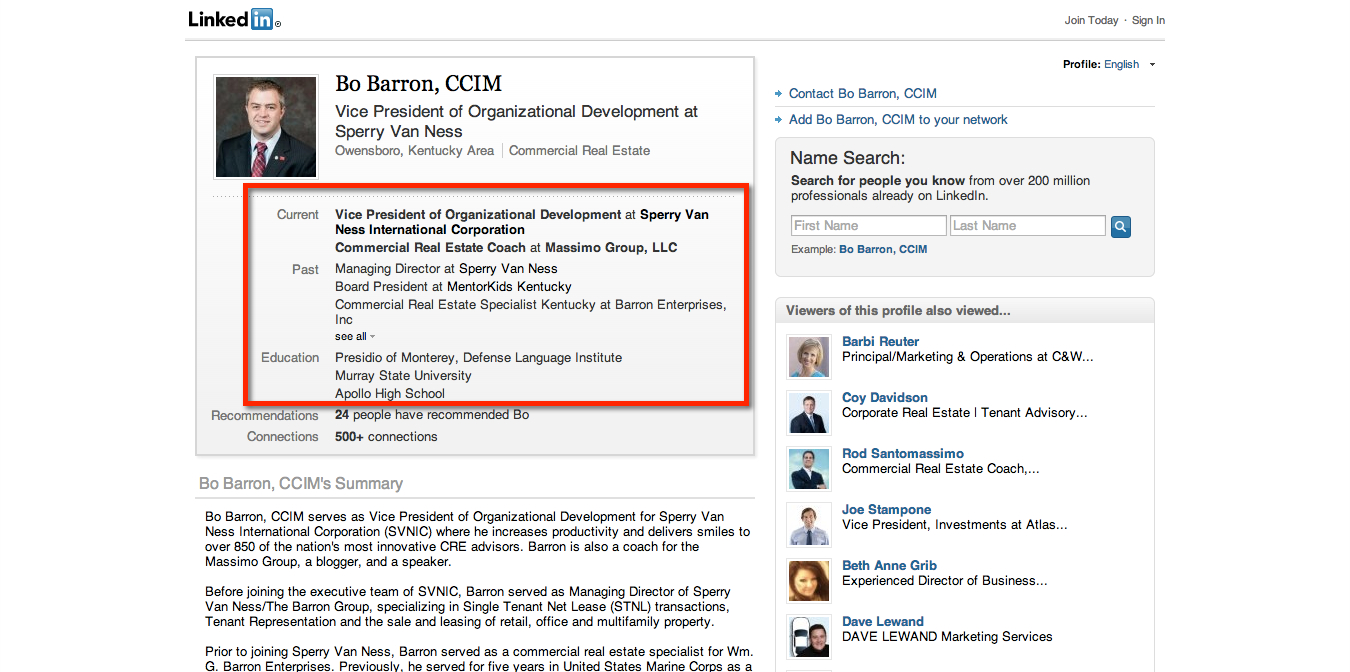Viewport: 1350px width, 672px height.
Task: Open Barbi Reuter's profile name link
Action: [x=880, y=342]
